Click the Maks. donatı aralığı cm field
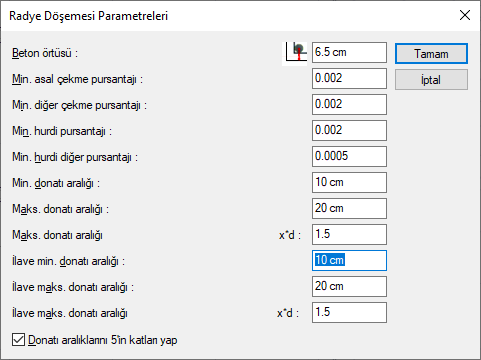The width and height of the screenshot is (481, 360). 349,208
